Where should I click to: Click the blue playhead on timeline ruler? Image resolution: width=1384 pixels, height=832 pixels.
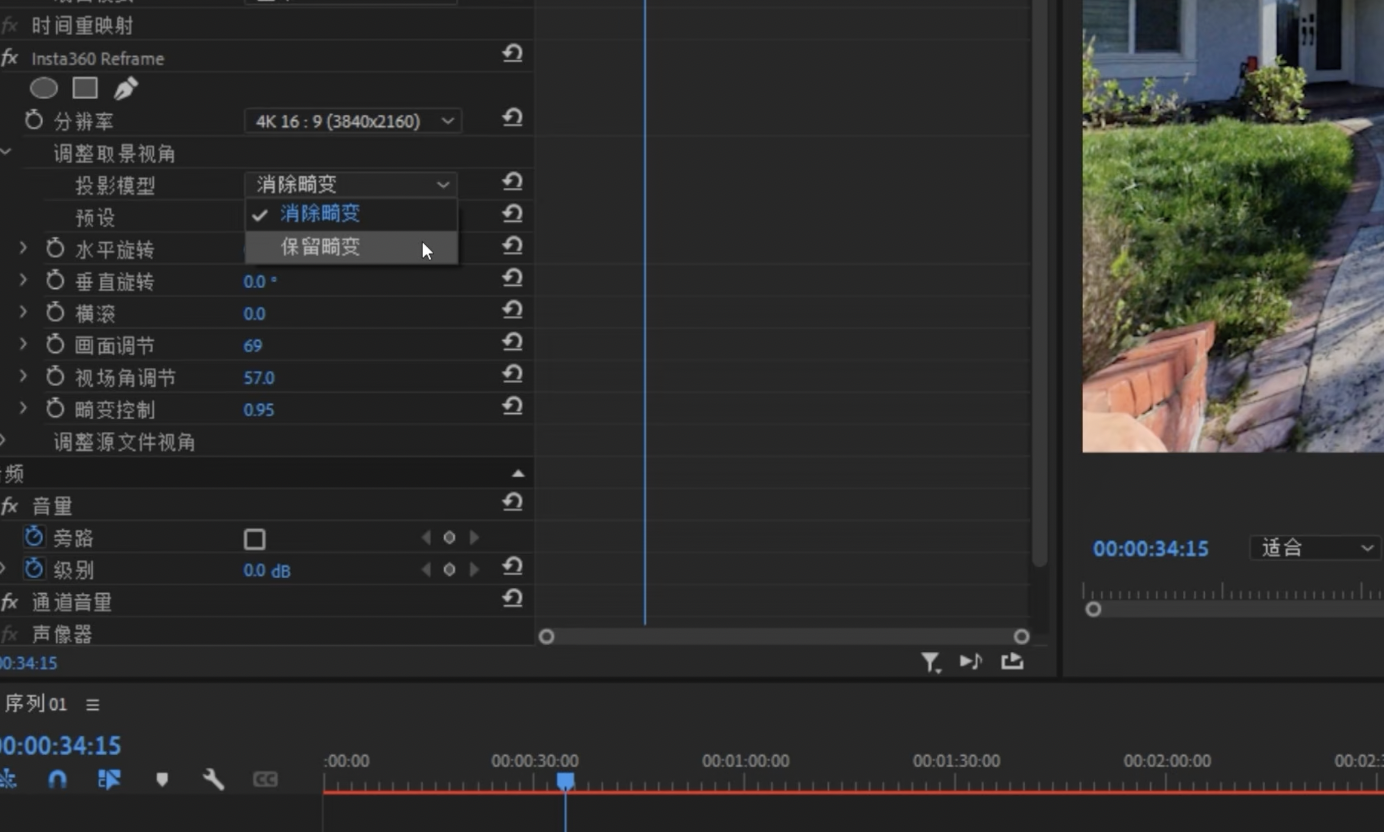[x=565, y=781]
